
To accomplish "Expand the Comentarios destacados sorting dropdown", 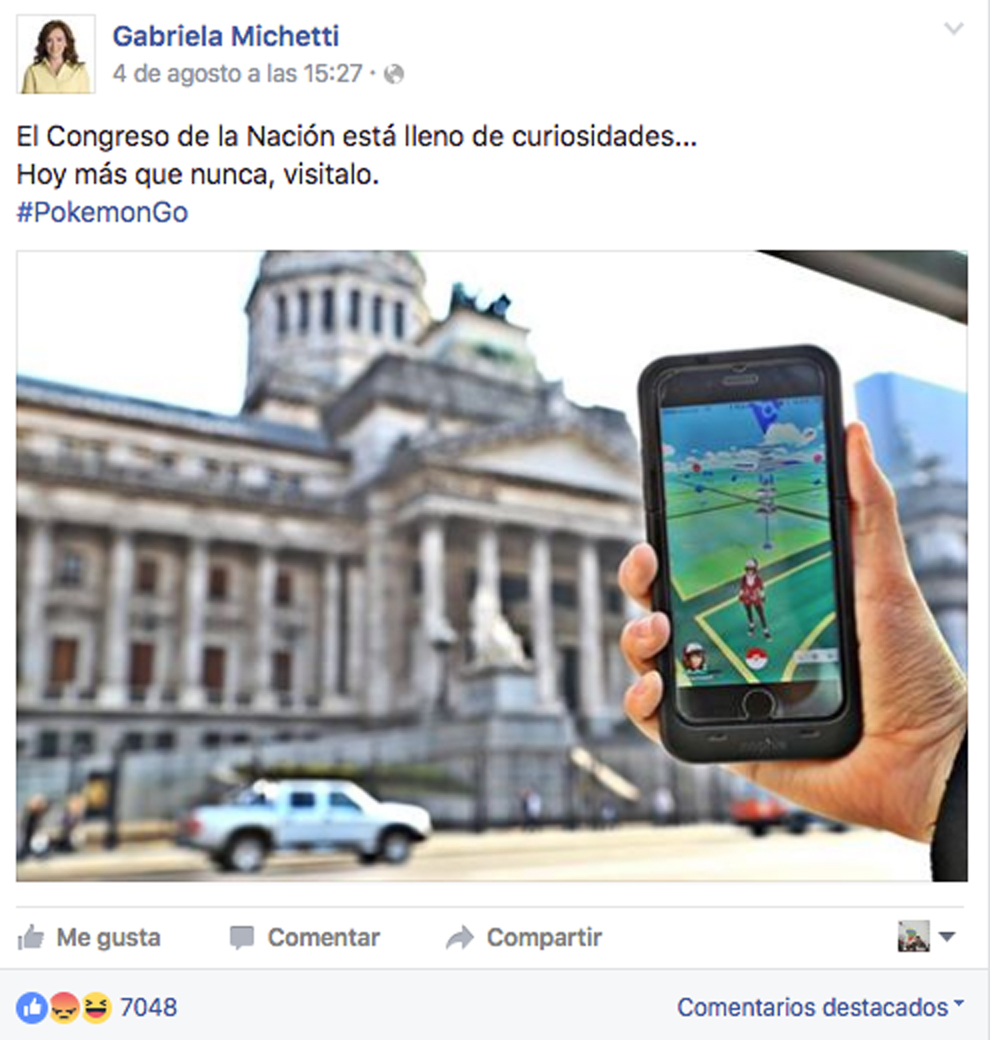I will [x=821, y=1007].
